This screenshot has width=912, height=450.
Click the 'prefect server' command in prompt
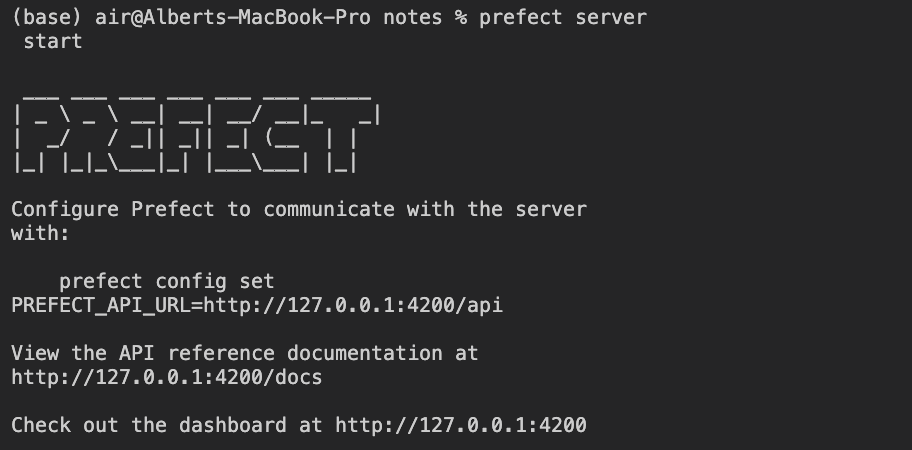click(563, 17)
